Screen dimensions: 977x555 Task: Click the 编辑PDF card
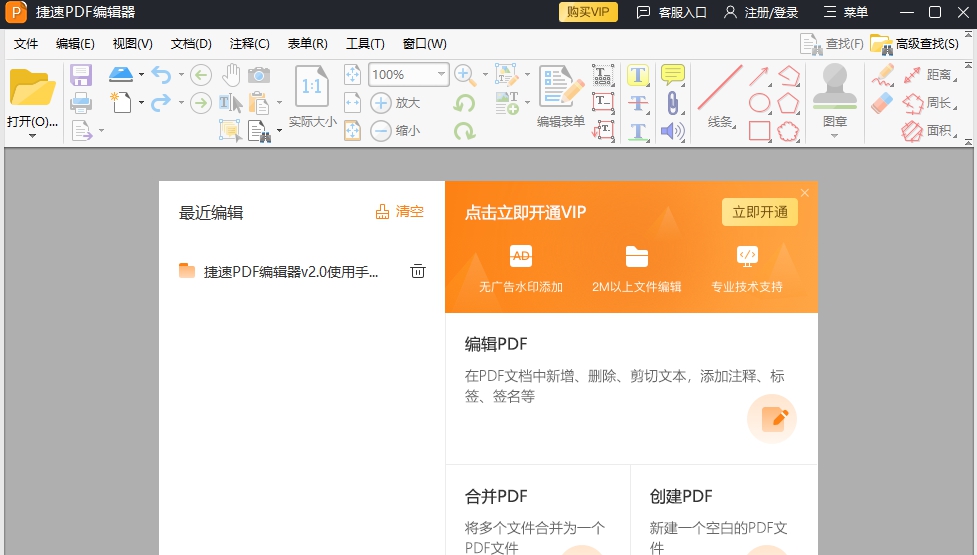tap(631, 389)
